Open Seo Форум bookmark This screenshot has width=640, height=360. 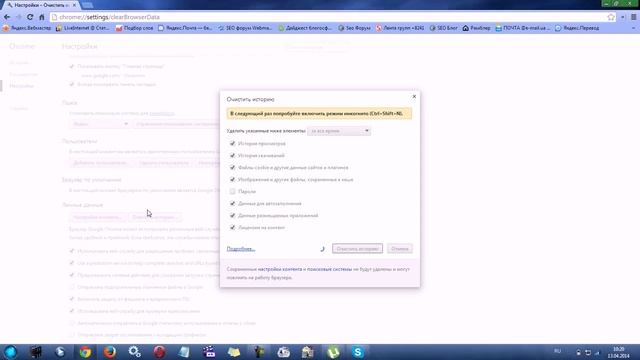(354, 28)
